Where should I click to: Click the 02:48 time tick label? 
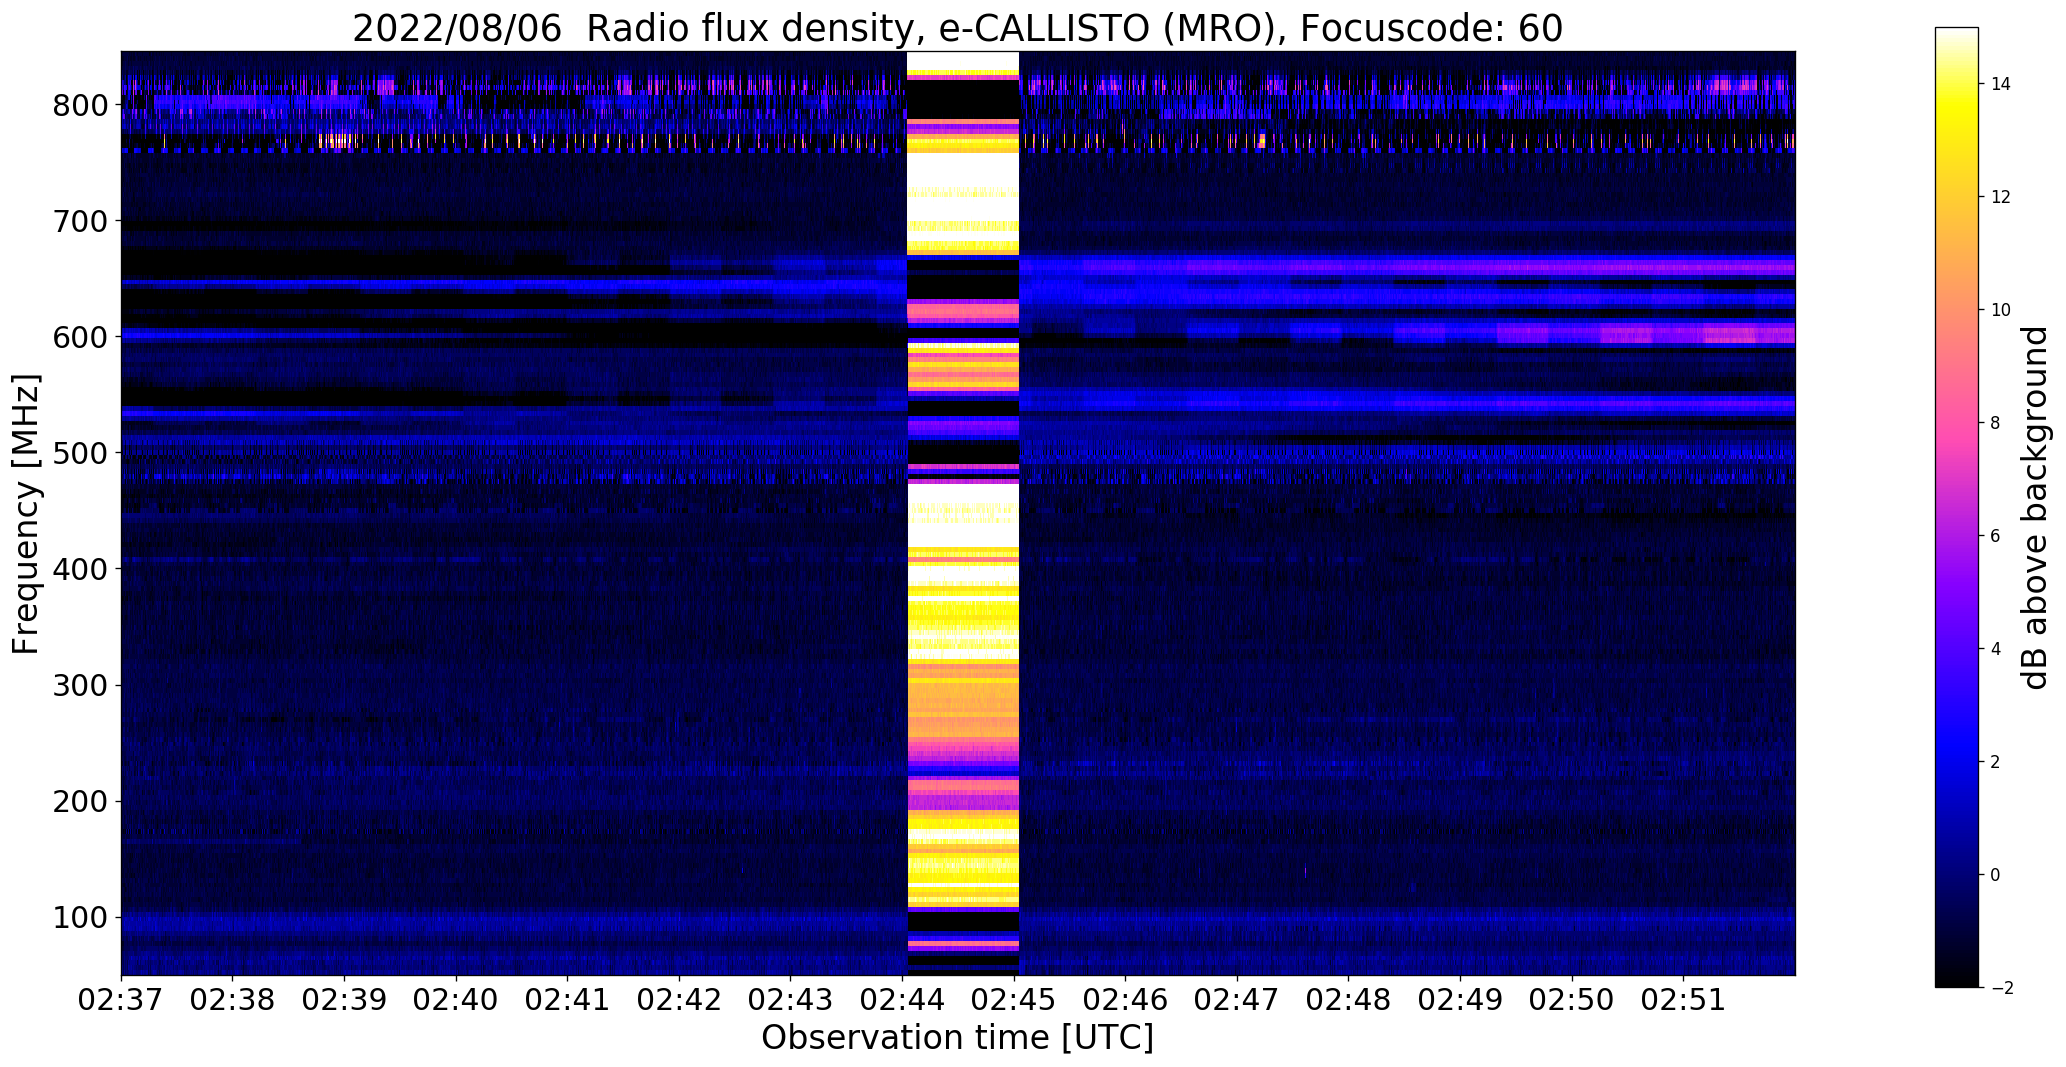[1349, 1000]
